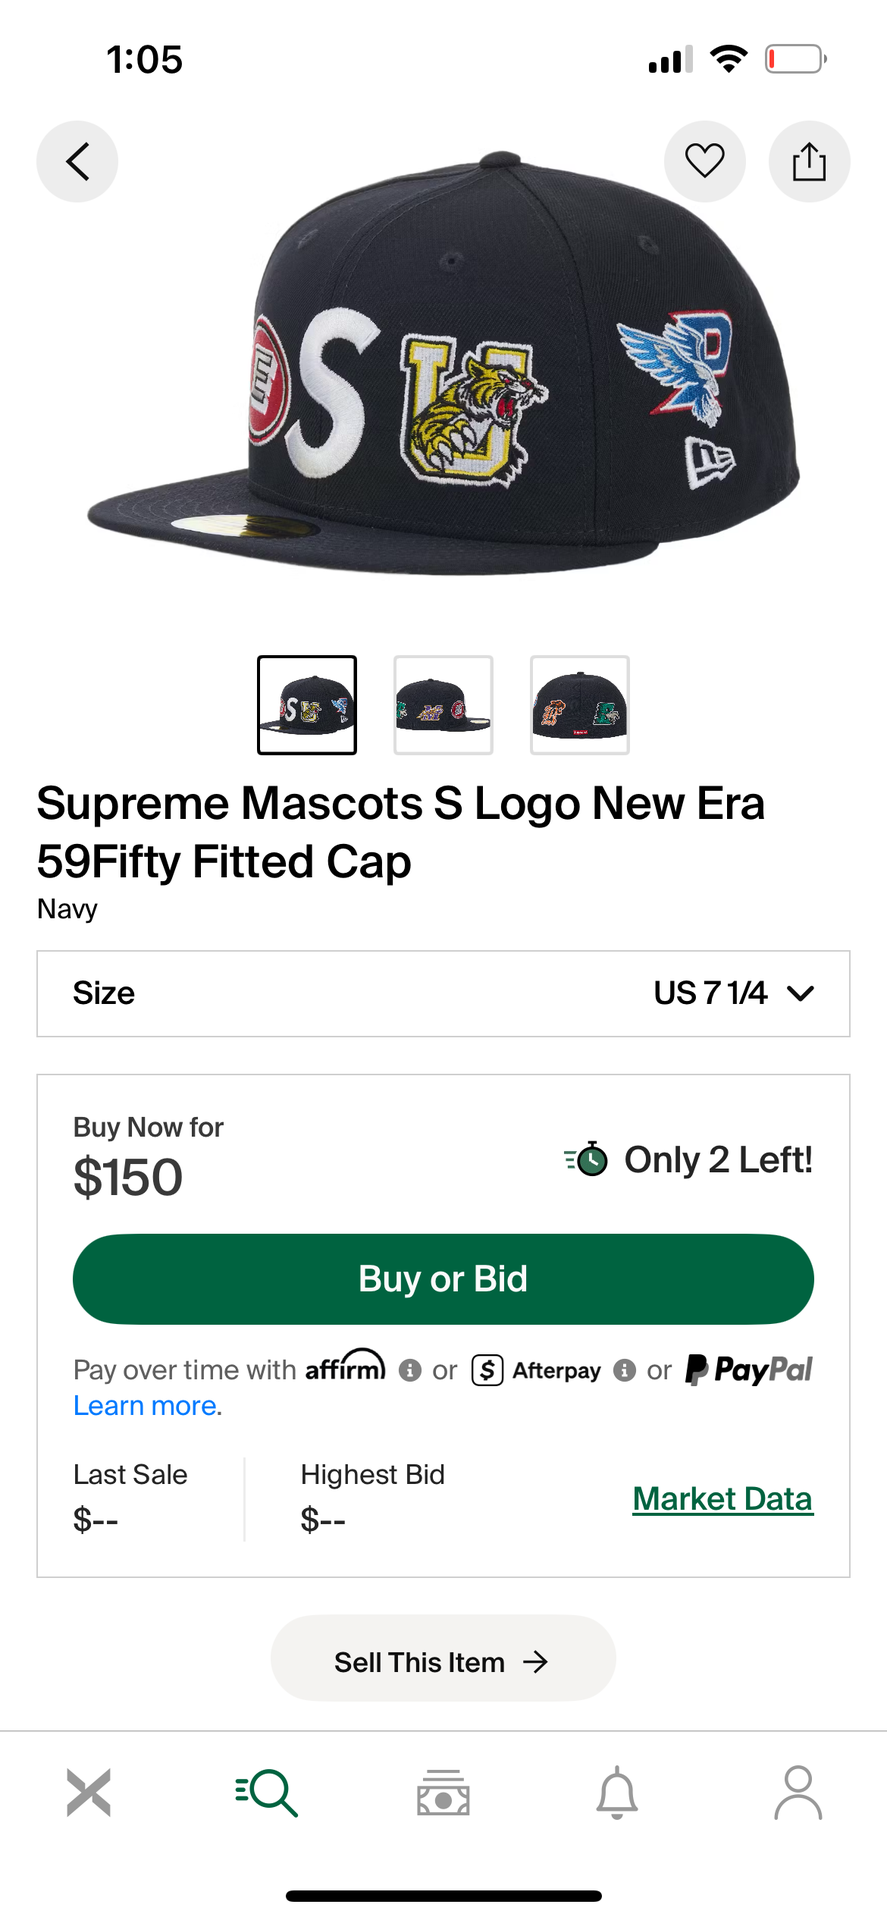The height and width of the screenshot is (1920, 887).
Task: Tap Sell This Item button
Action: [443, 1662]
